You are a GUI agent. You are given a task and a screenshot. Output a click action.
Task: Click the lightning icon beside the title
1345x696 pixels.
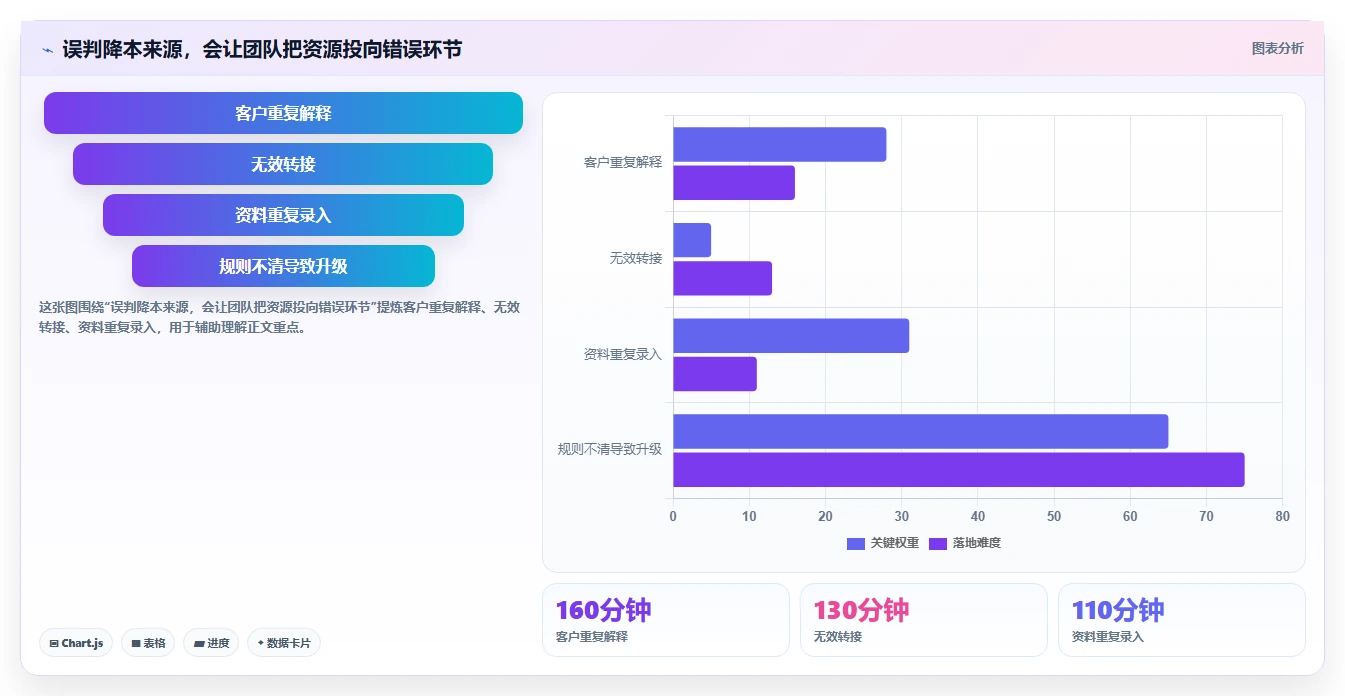tap(47, 49)
